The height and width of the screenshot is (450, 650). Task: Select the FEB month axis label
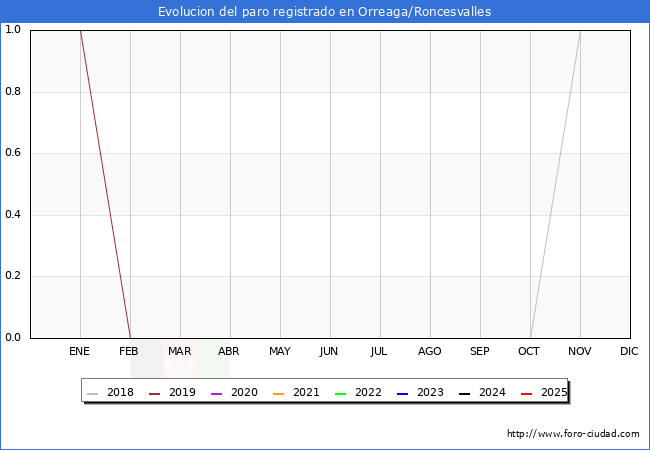pos(130,352)
